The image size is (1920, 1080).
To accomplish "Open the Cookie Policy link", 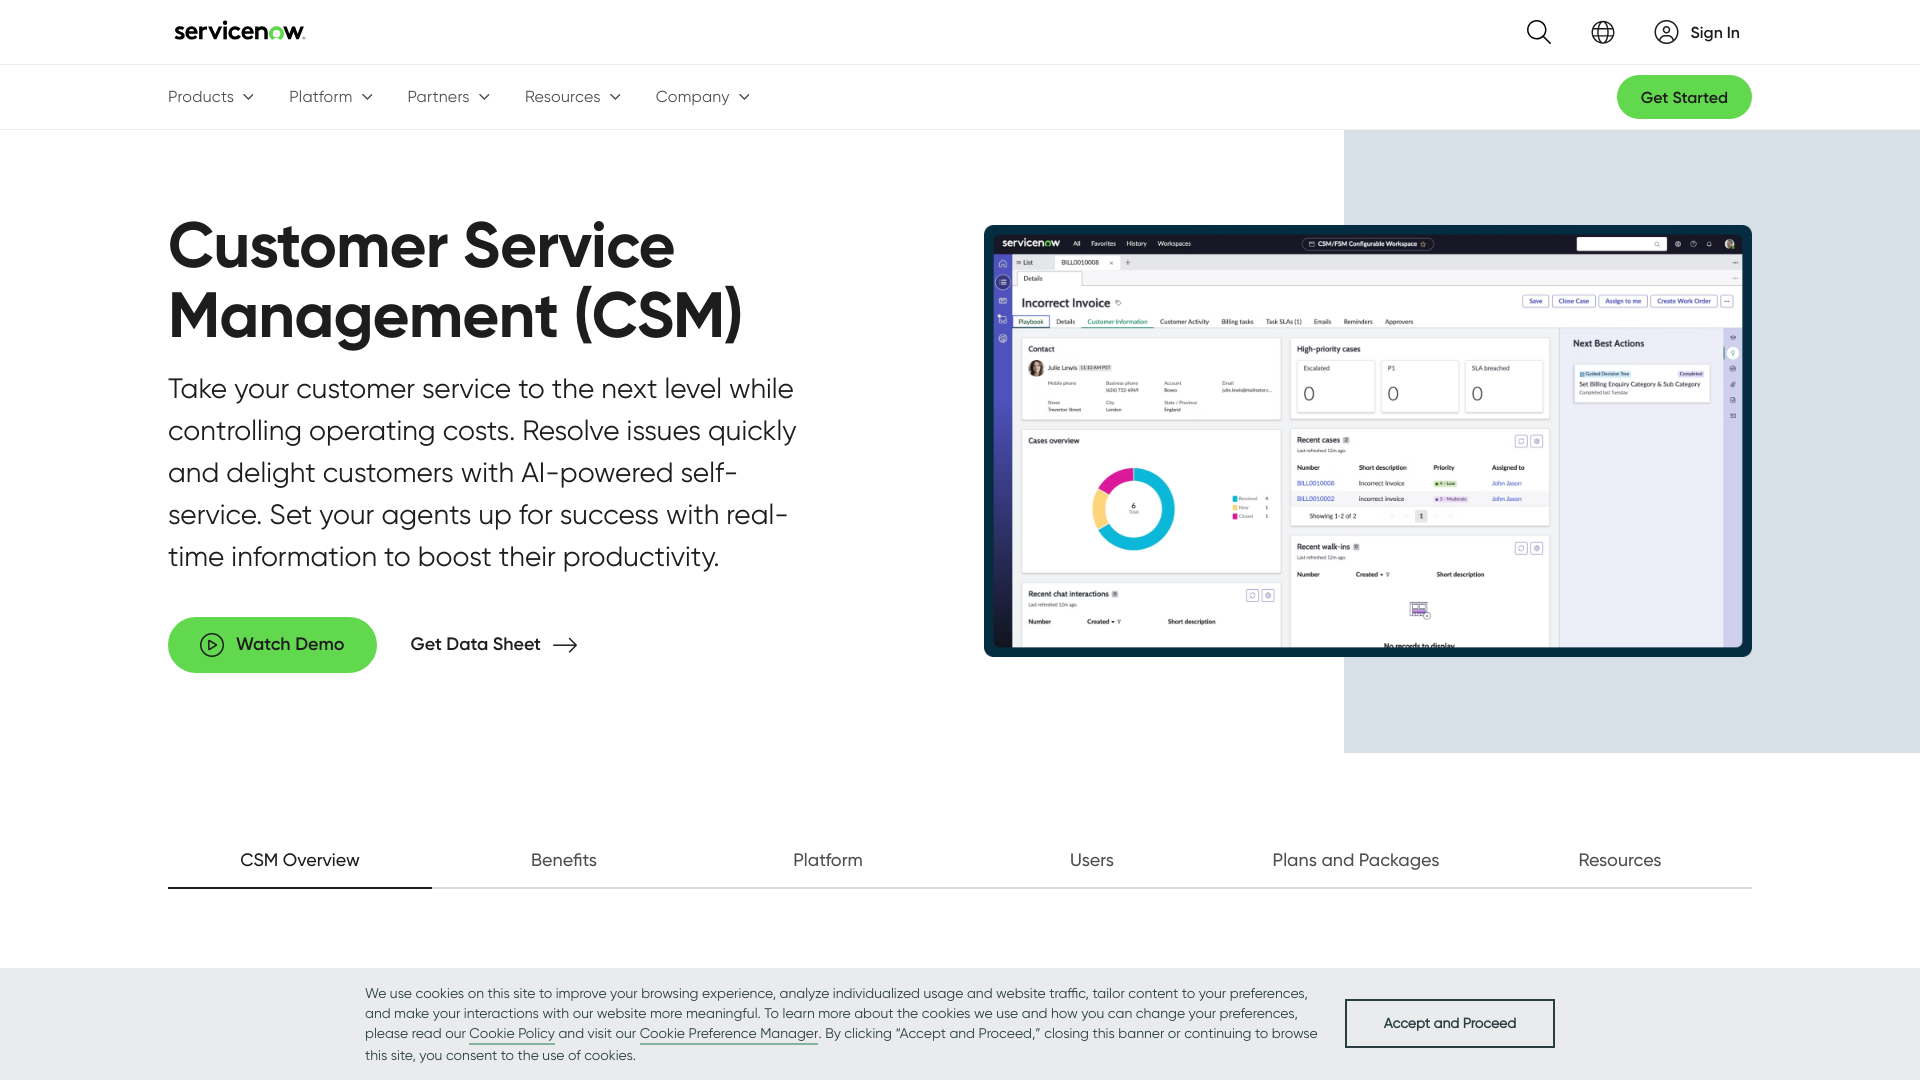I will click(x=512, y=1034).
